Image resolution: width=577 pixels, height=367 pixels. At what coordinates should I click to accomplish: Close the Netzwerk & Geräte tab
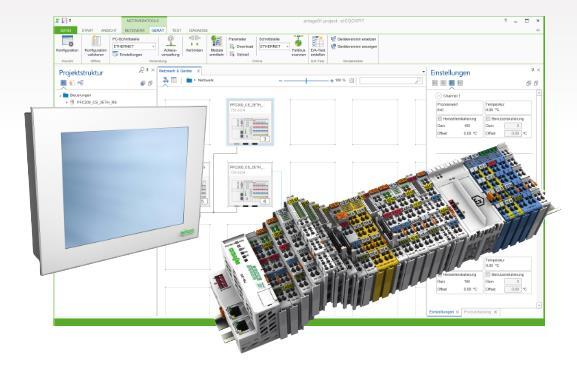click(198, 71)
